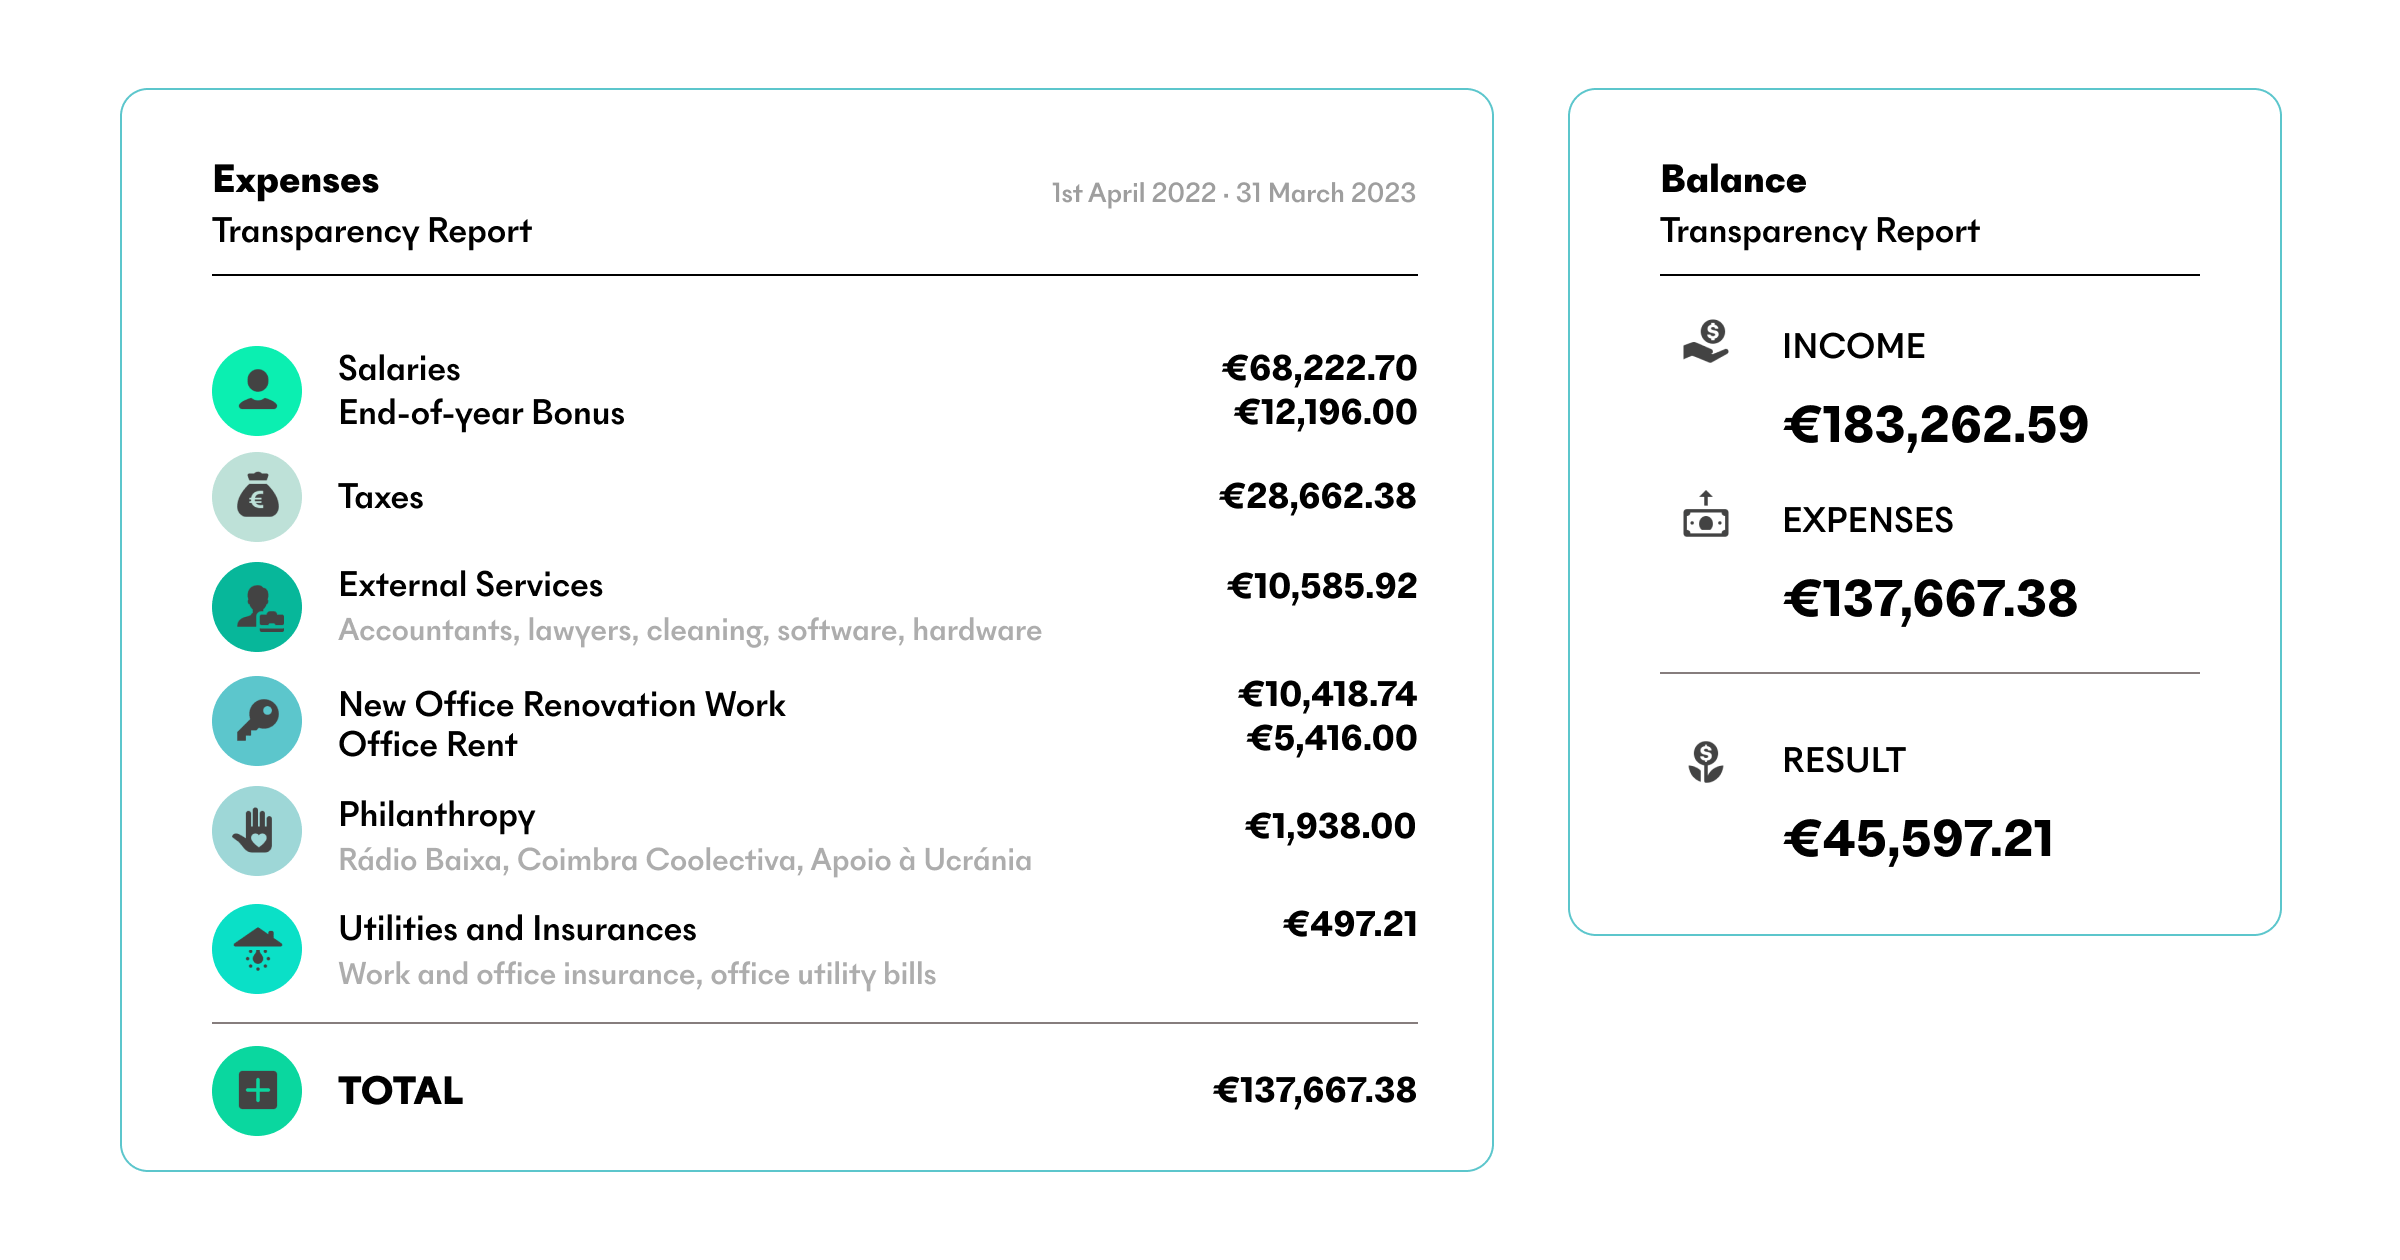
Task: Click the Salaries person icon
Action: click(x=257, y=391)
